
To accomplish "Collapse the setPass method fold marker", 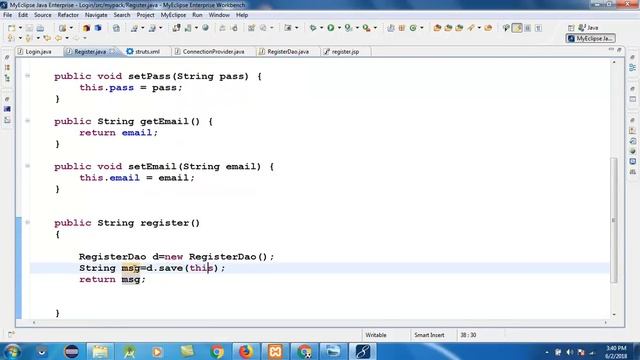I will [x=27, y=76].
